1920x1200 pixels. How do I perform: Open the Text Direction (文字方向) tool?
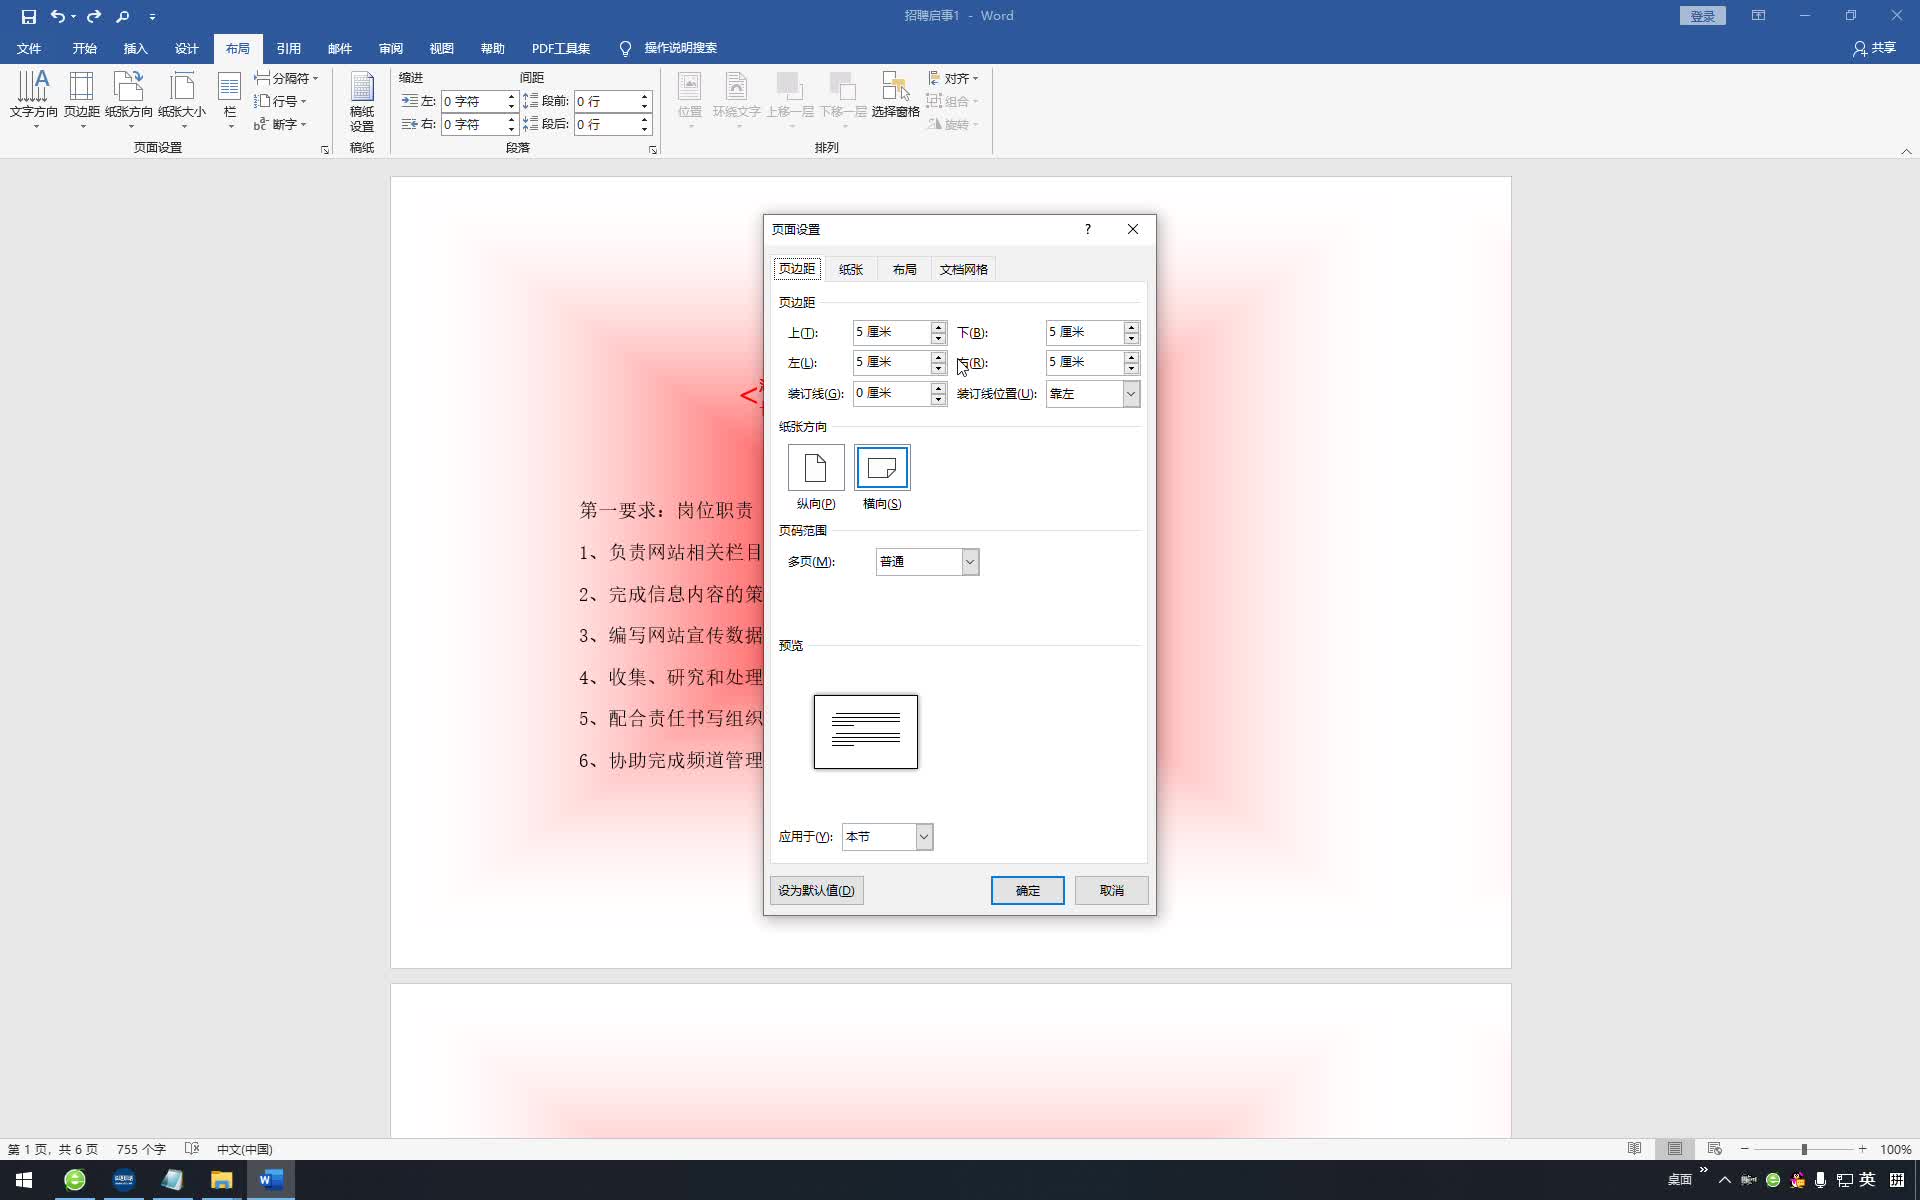[34, 98]
